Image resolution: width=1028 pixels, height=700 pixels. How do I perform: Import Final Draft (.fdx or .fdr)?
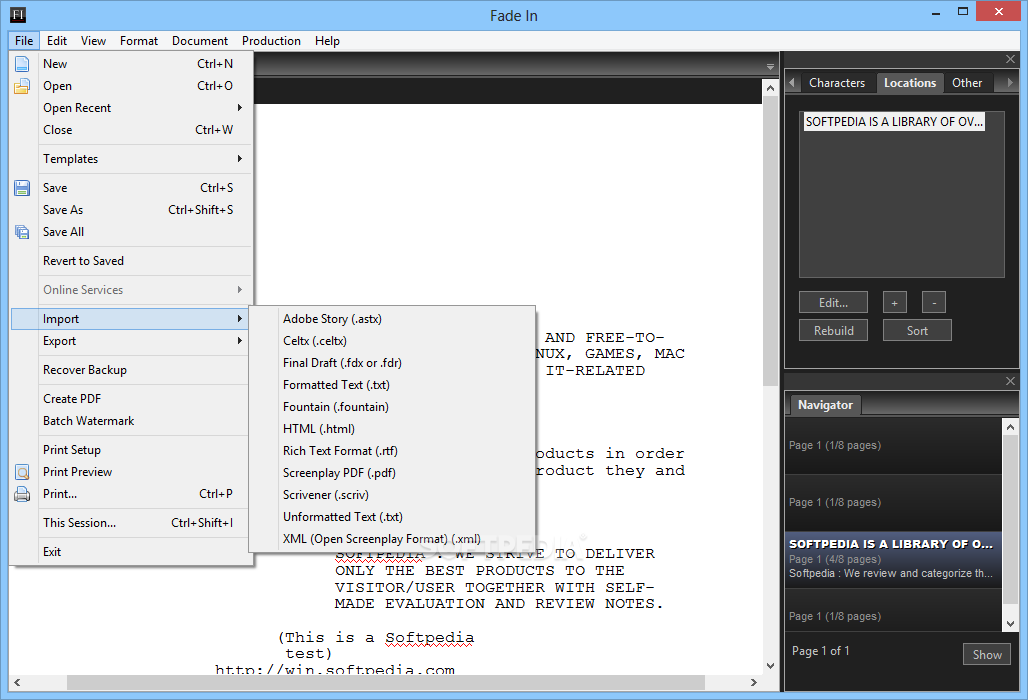click(392, 363)
